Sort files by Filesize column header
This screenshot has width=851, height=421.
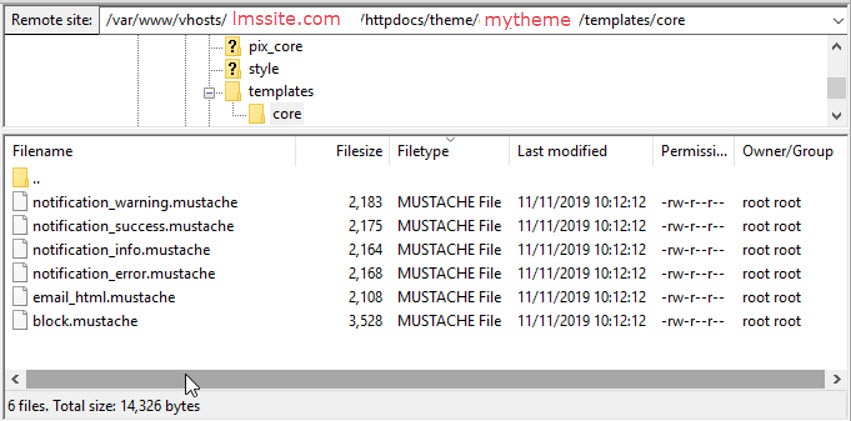pos(359,151)
